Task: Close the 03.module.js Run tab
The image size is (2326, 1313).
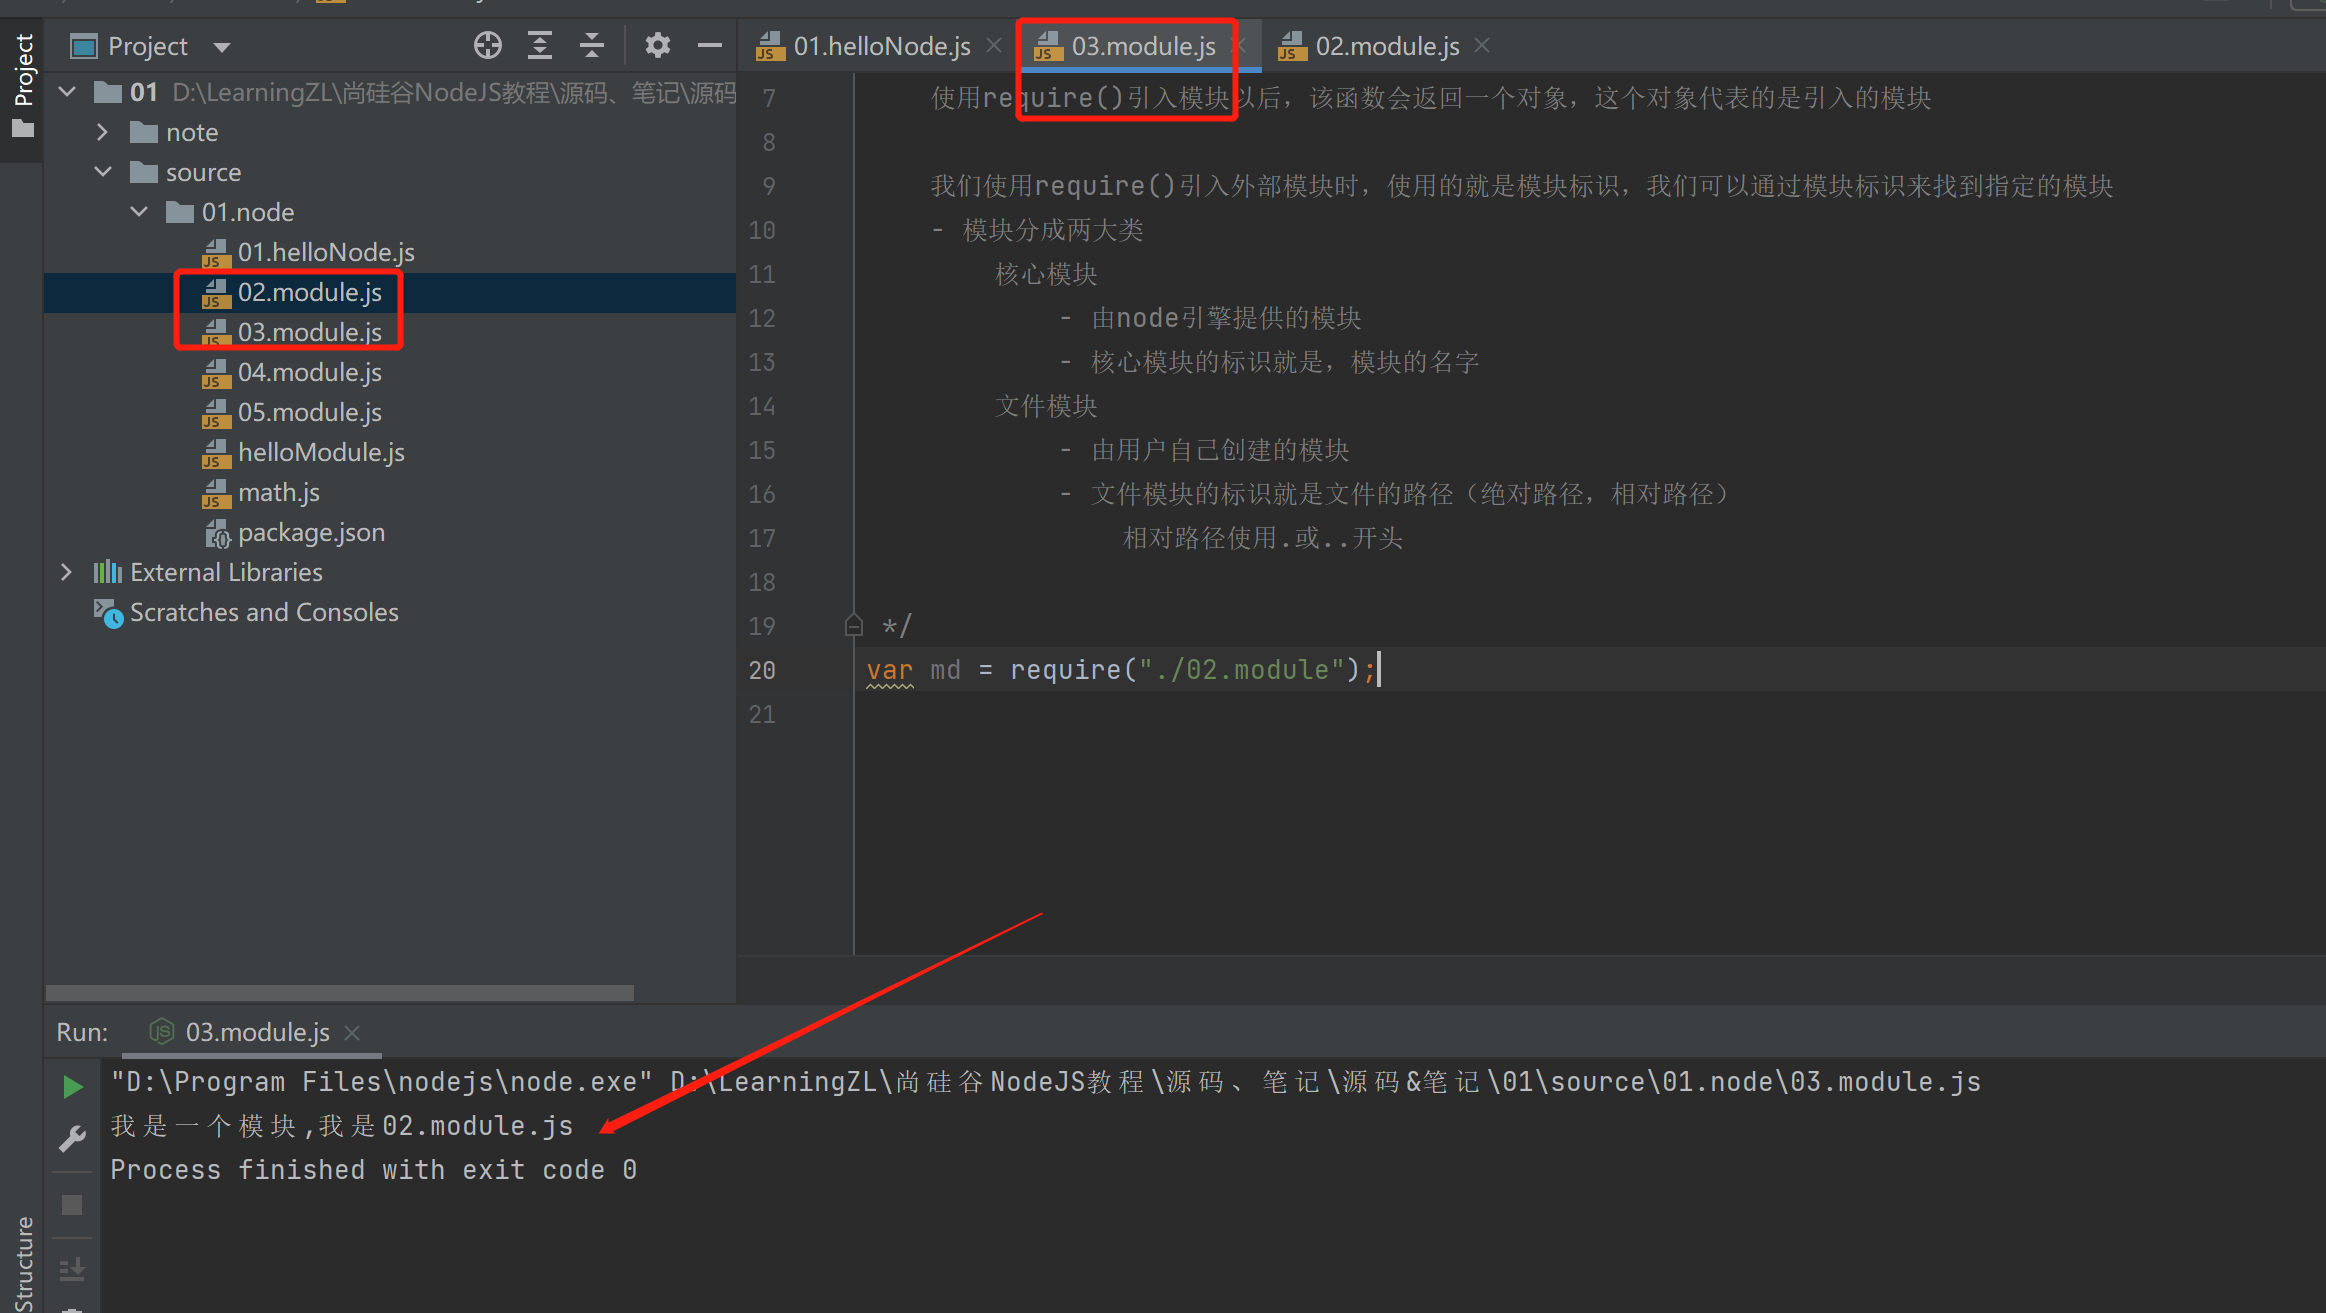Action: [x=352, y=1032]
